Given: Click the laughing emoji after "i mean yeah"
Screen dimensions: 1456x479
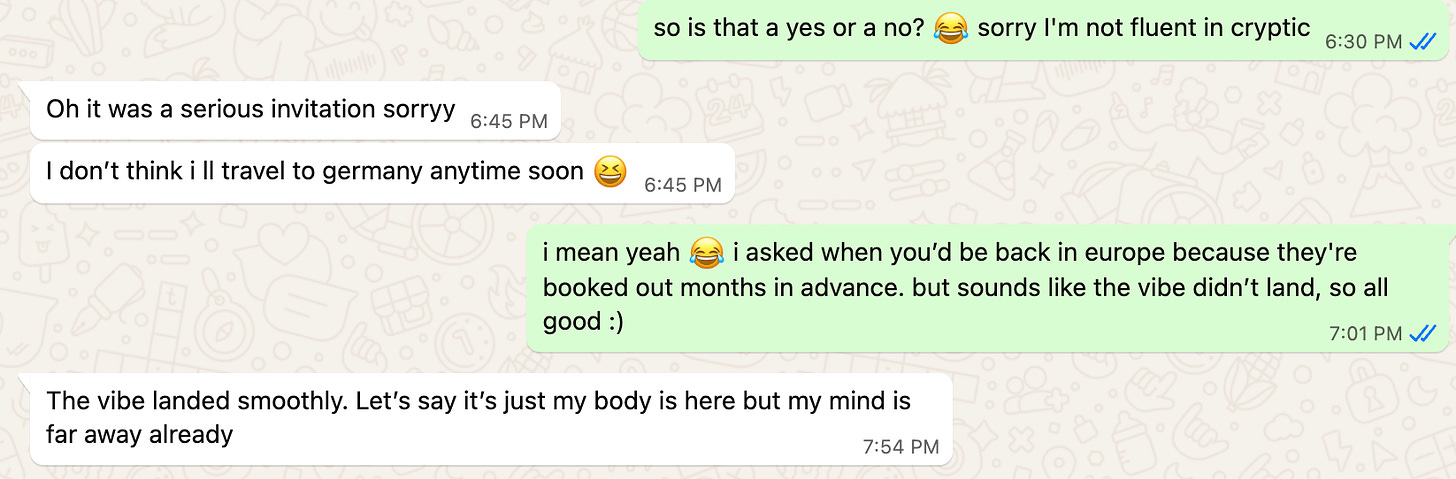Looking at the screenshot, I should point(706,252).
